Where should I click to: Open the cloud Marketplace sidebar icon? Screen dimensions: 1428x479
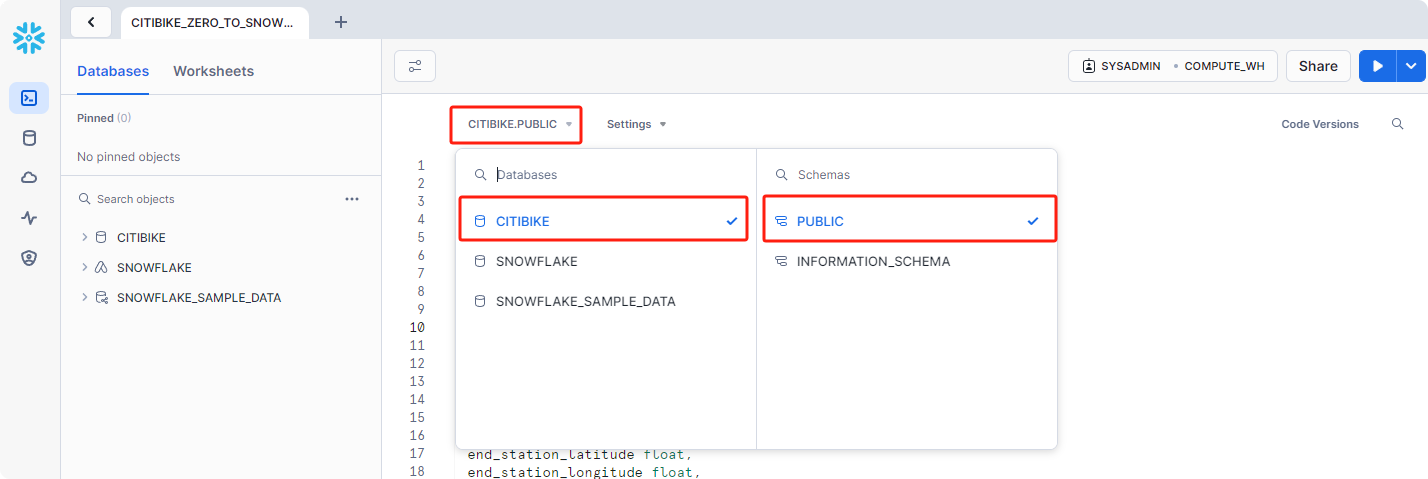[29, 178]
